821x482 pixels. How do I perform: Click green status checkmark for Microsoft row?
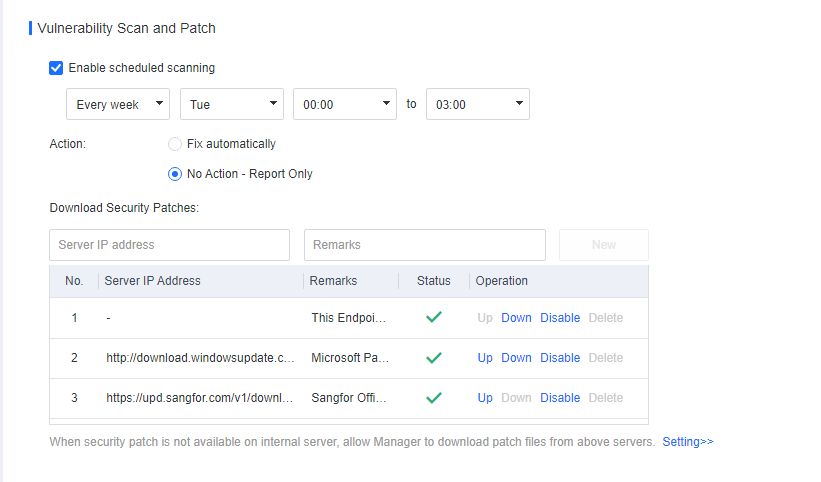point(433,358)
